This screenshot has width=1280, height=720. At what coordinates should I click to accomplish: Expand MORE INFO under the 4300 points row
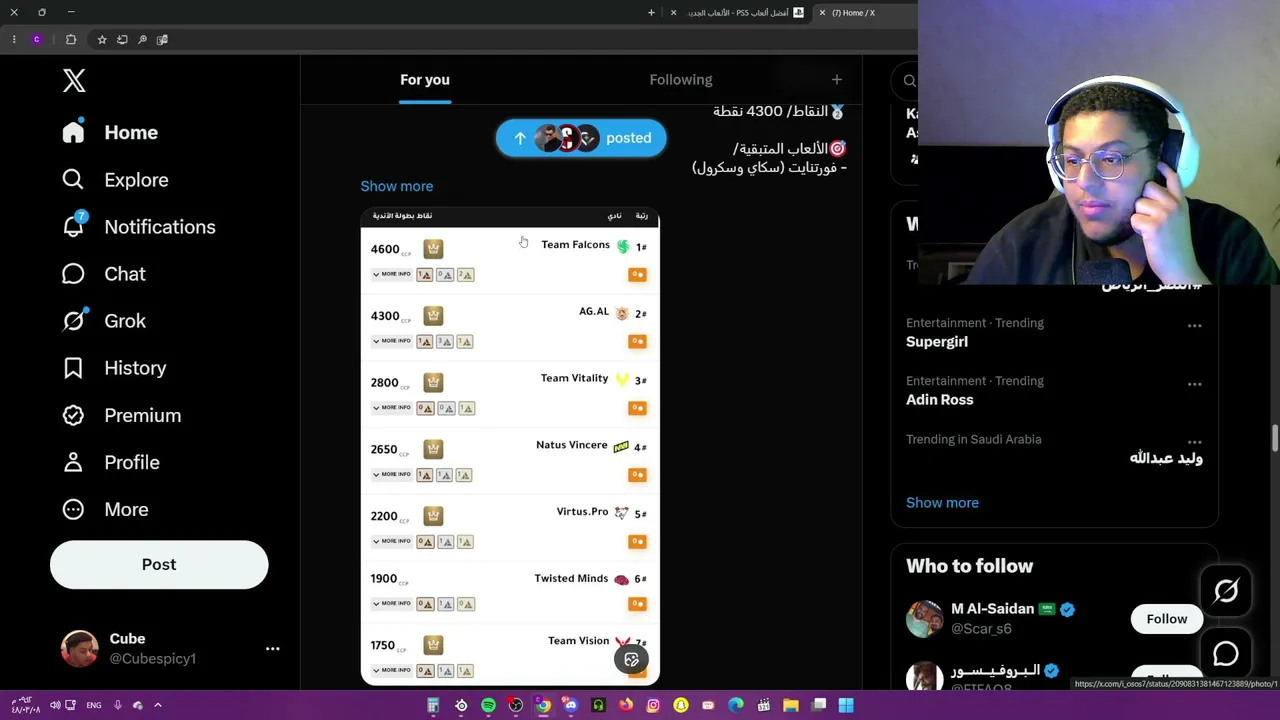tap(391, 341)
